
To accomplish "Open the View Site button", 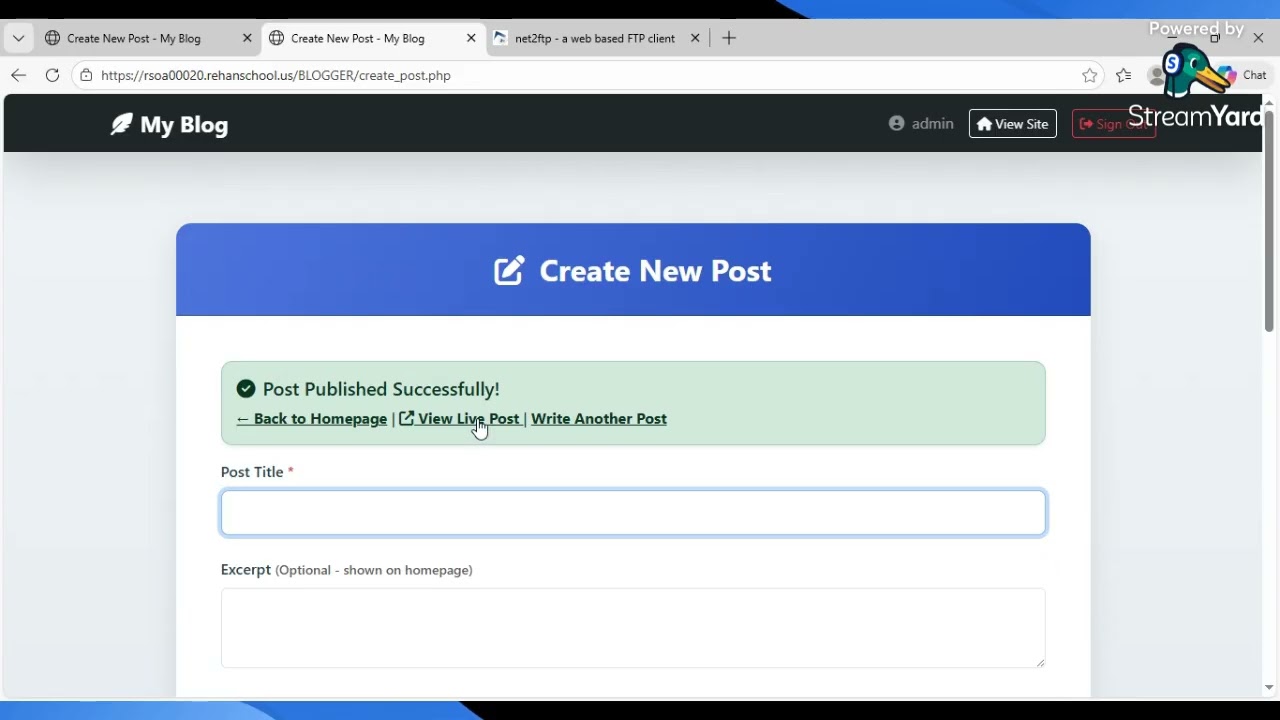I will [1012, 124].
